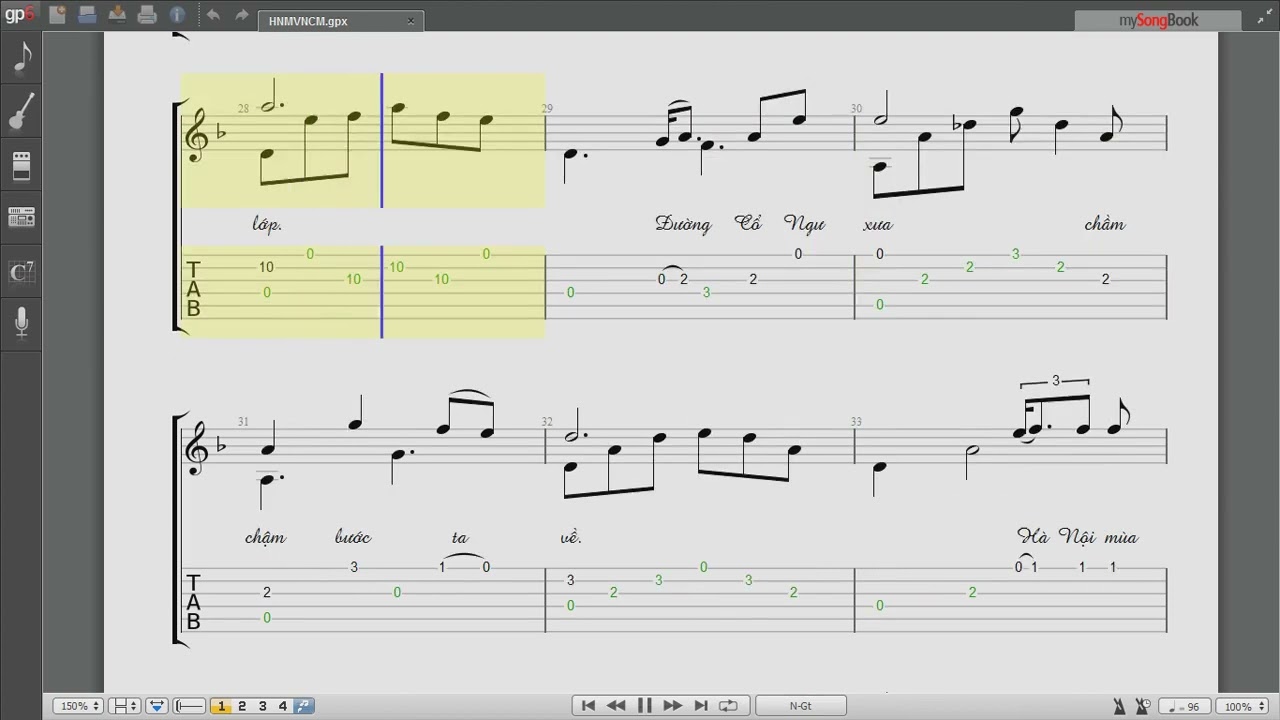Toggle the metronome count-in icon

click(x=1141, y=706)
